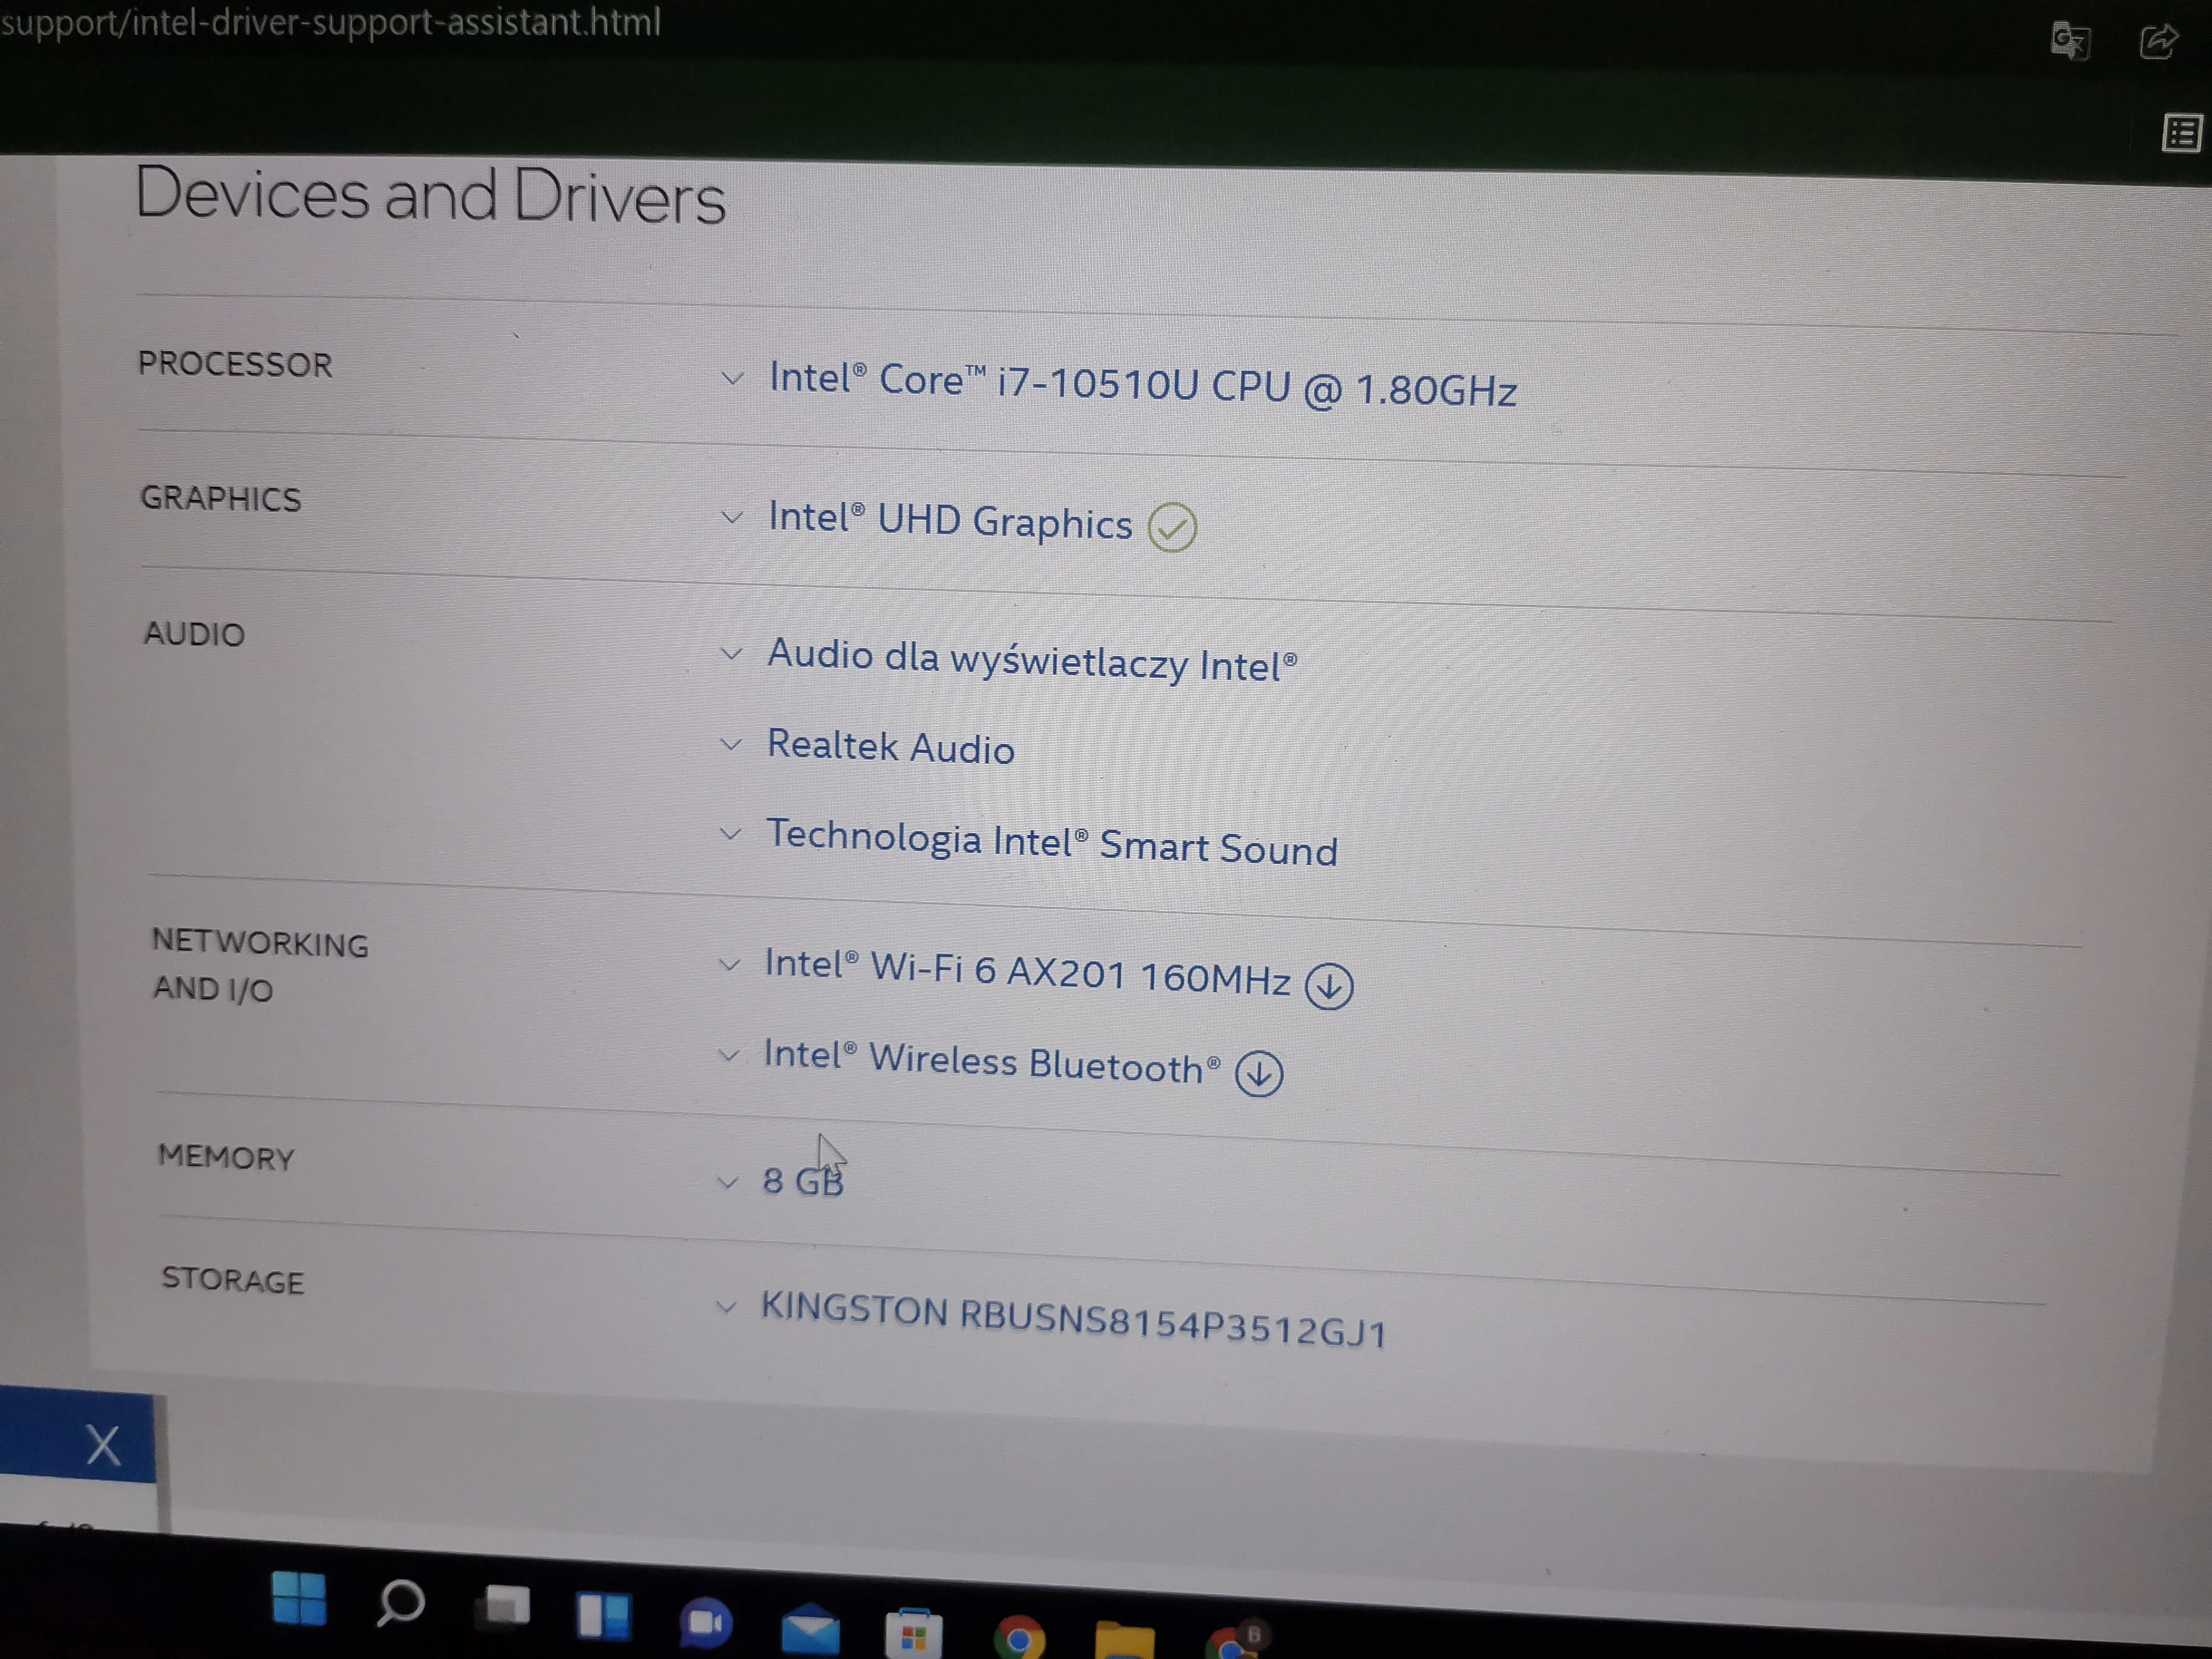Image resolution: width=2212 pixels, height=1659 pixels.
Task: Expand the Intel Core i7-10510U processor details
Action: 732,379
